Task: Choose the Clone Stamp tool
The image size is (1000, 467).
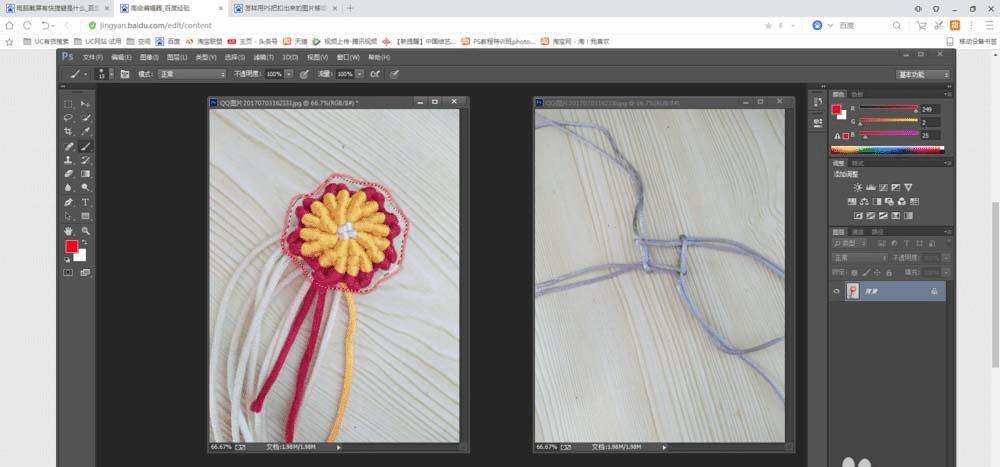Action: pos(68,160)
